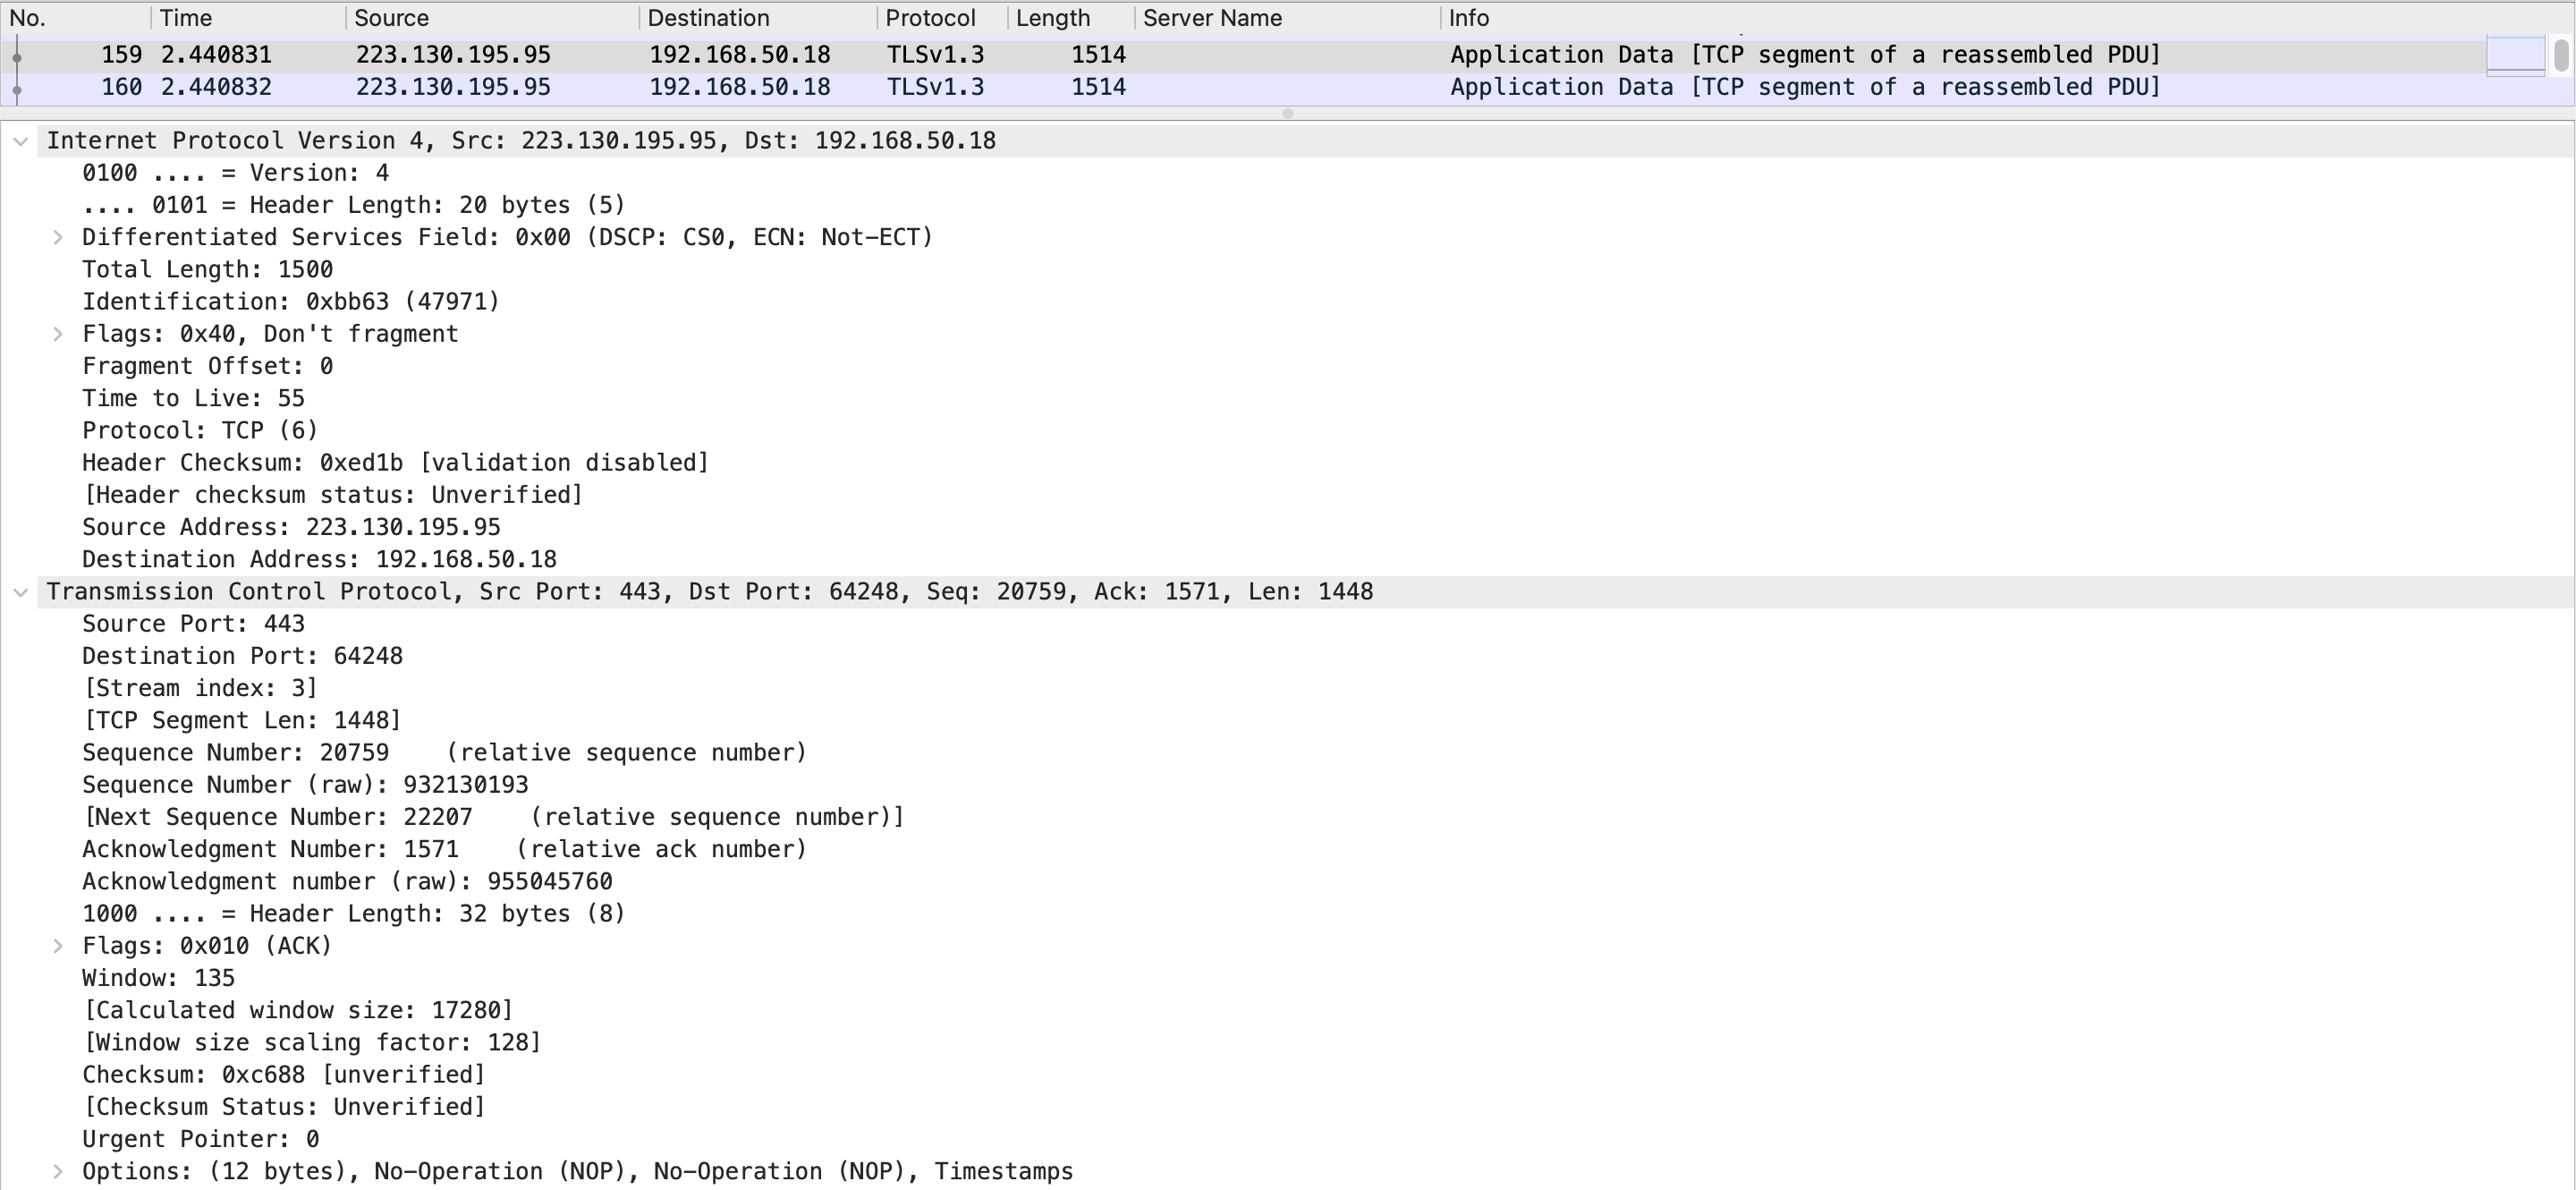Select the Sequence Number (raw) field
Image resolution: width=2576 pixels, height=1190 pixels.
coord(305,785)
